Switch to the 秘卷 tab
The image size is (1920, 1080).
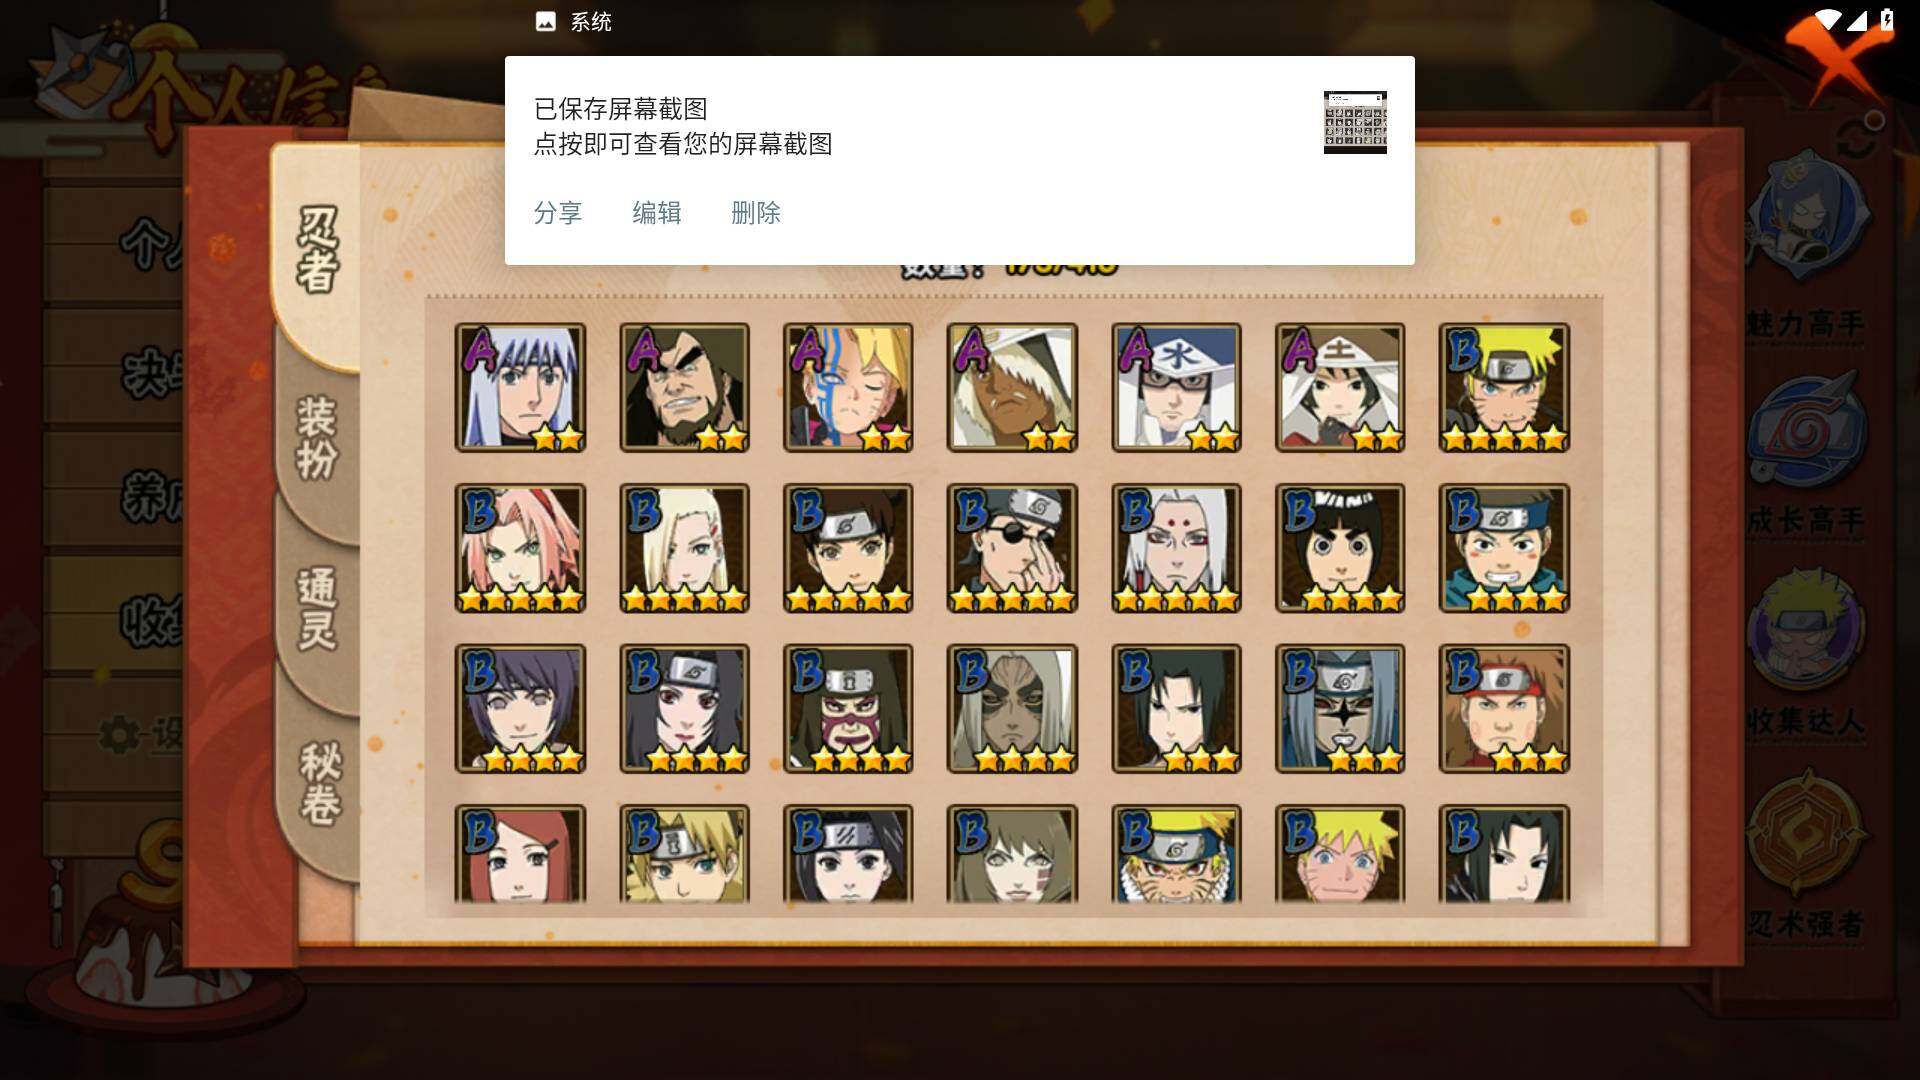[x=320, y=782]
